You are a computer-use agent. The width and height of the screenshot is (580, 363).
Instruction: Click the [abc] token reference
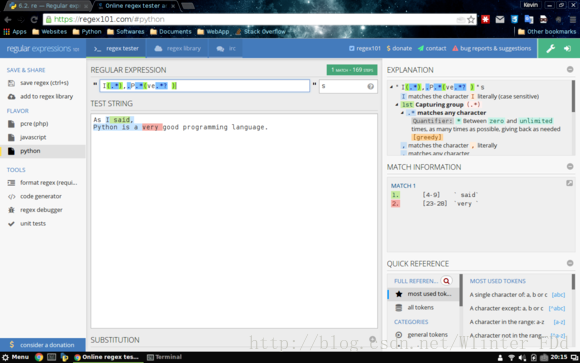point(558,295)
